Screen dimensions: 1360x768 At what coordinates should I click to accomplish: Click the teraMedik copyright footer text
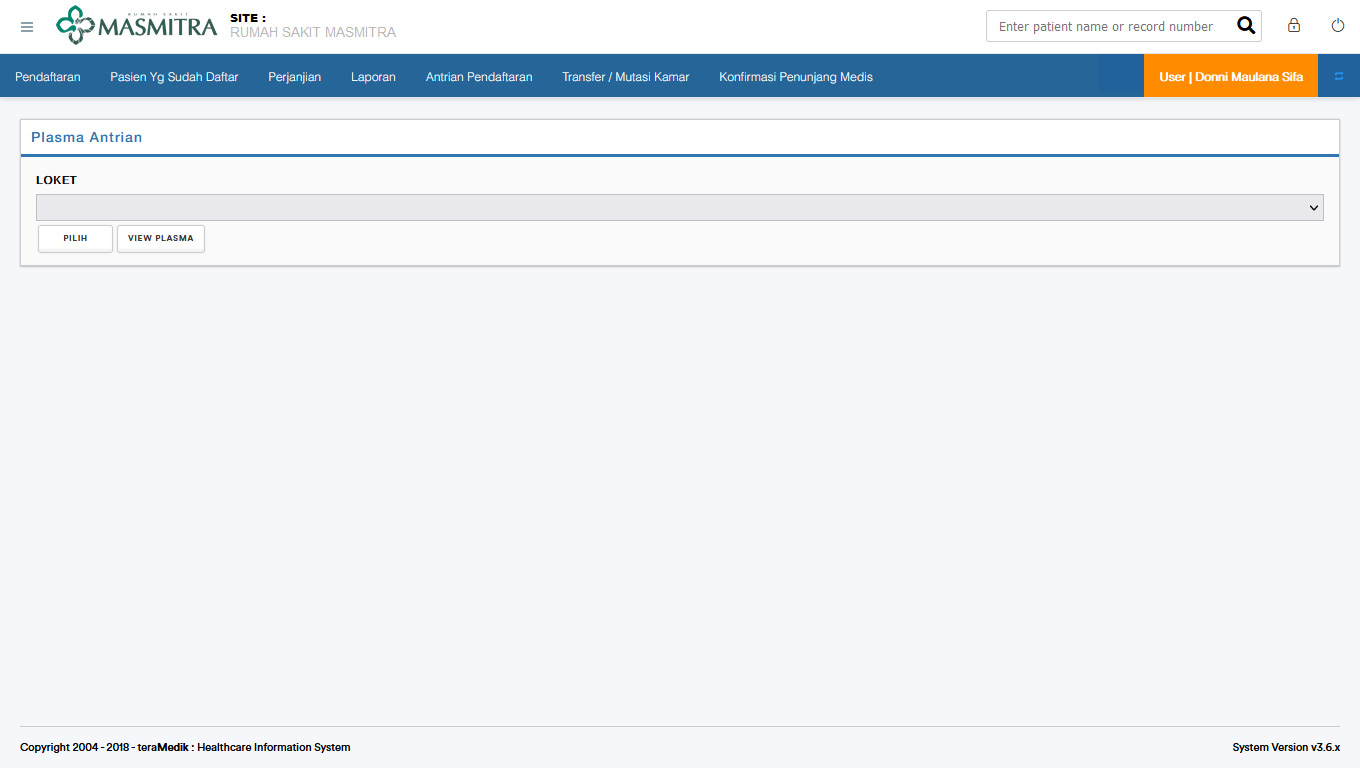tap(185, 747)
